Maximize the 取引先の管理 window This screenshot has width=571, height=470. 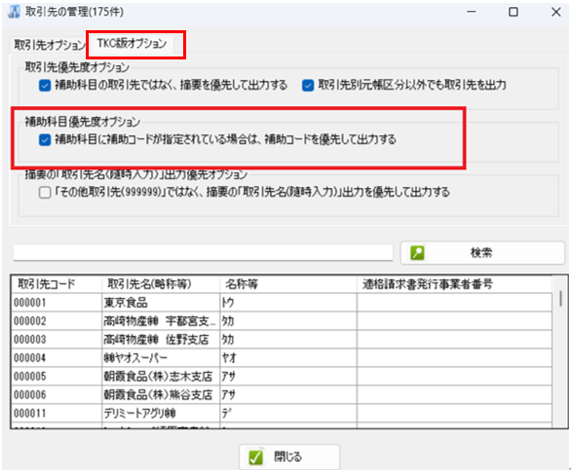tap(513, 12)
